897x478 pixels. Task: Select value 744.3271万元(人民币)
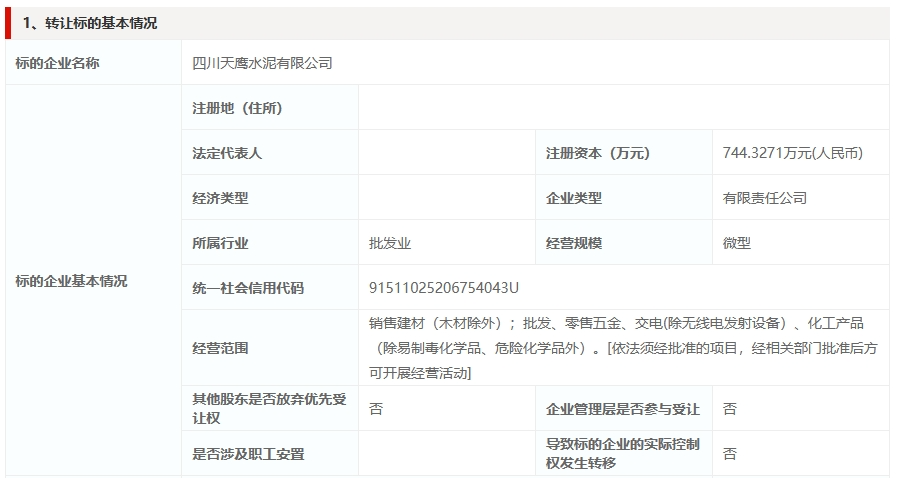[x=793, y=153]
